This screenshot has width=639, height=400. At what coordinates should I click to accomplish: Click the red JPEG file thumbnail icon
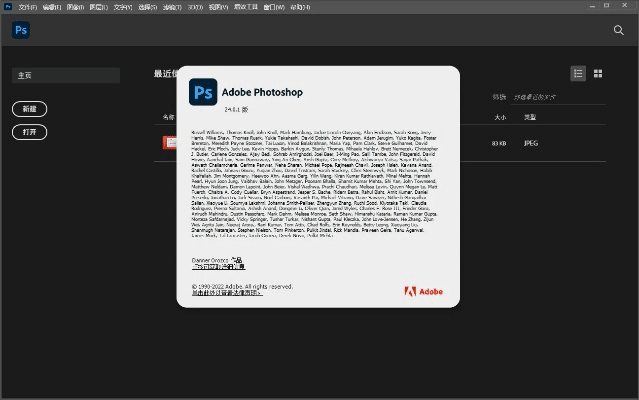(171, 143)
